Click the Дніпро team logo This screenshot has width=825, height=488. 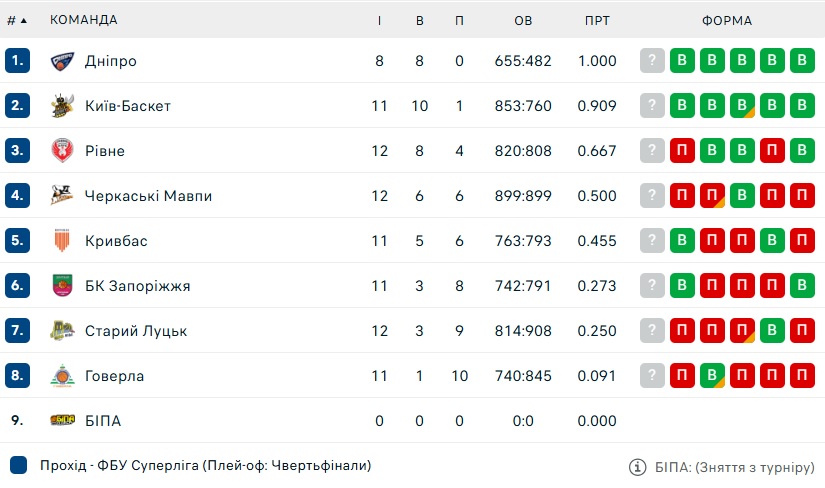coord(62,61)
